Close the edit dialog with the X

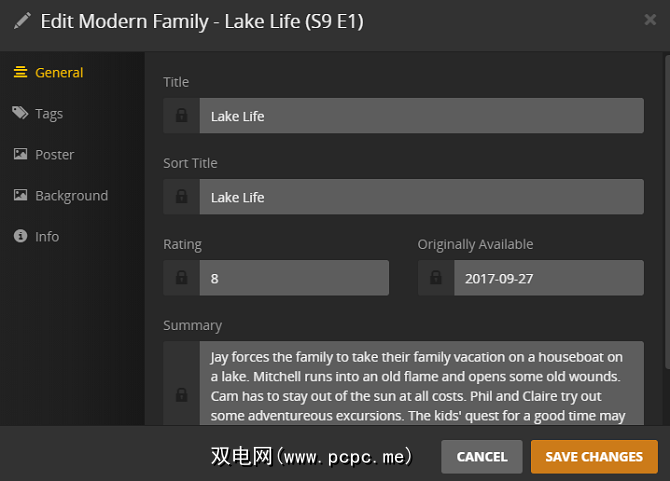click(651, 19)
